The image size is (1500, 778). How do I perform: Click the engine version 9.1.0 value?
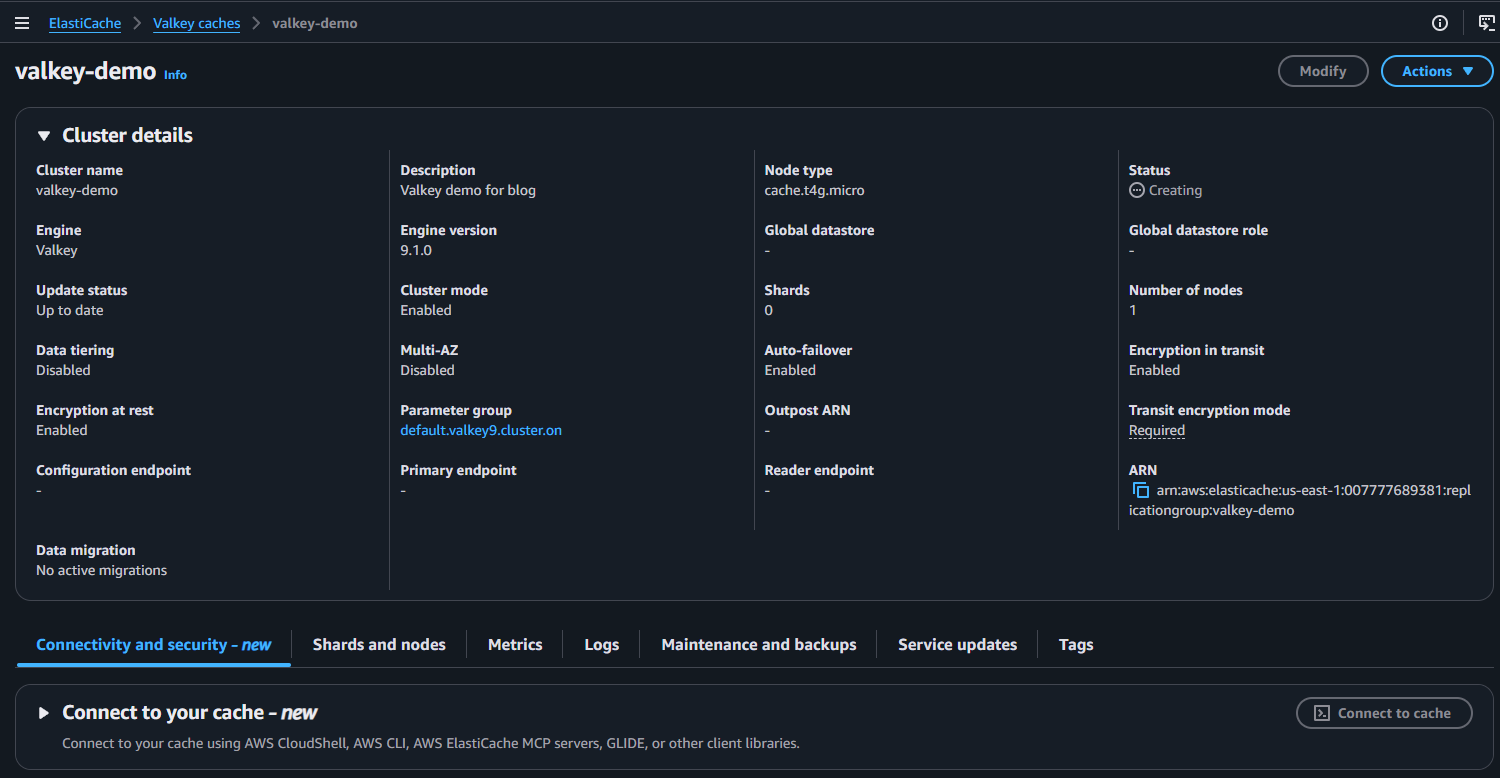click(x=416, y=250)
